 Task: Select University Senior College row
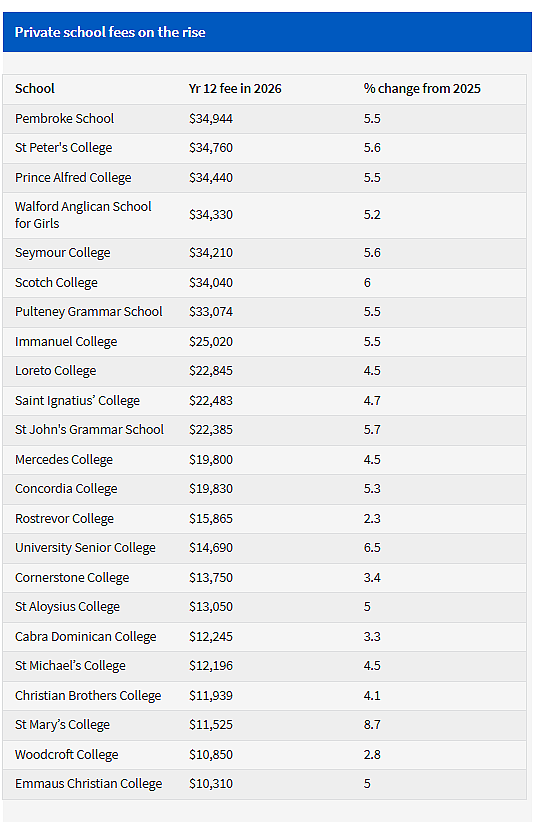(265, 548)
